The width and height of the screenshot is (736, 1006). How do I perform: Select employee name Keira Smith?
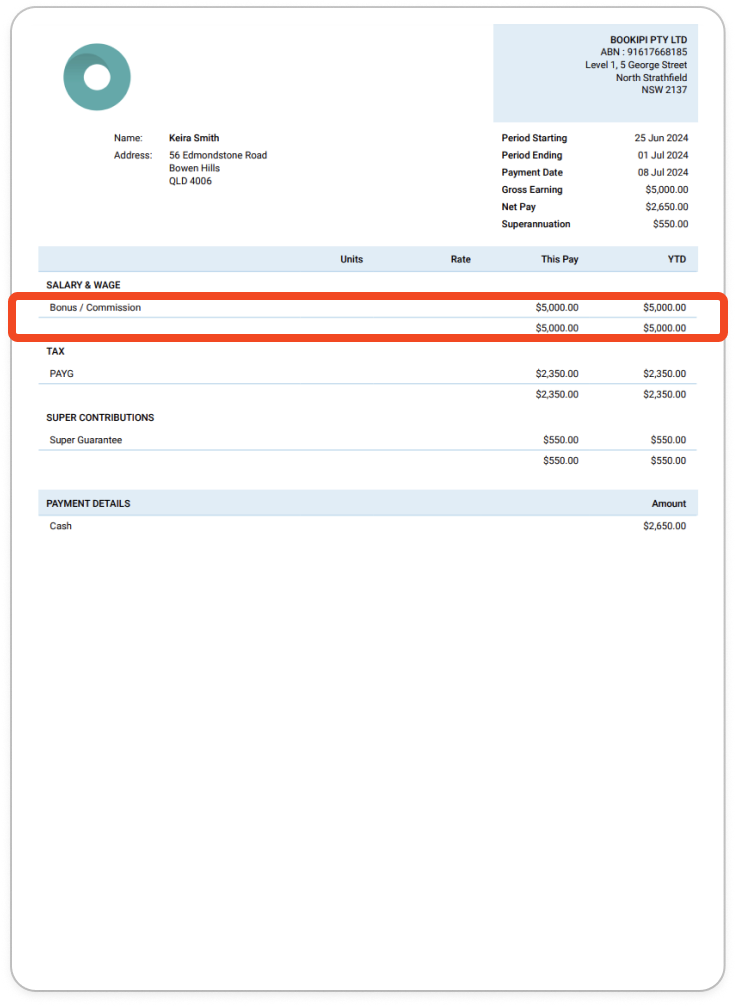(194, 138)
